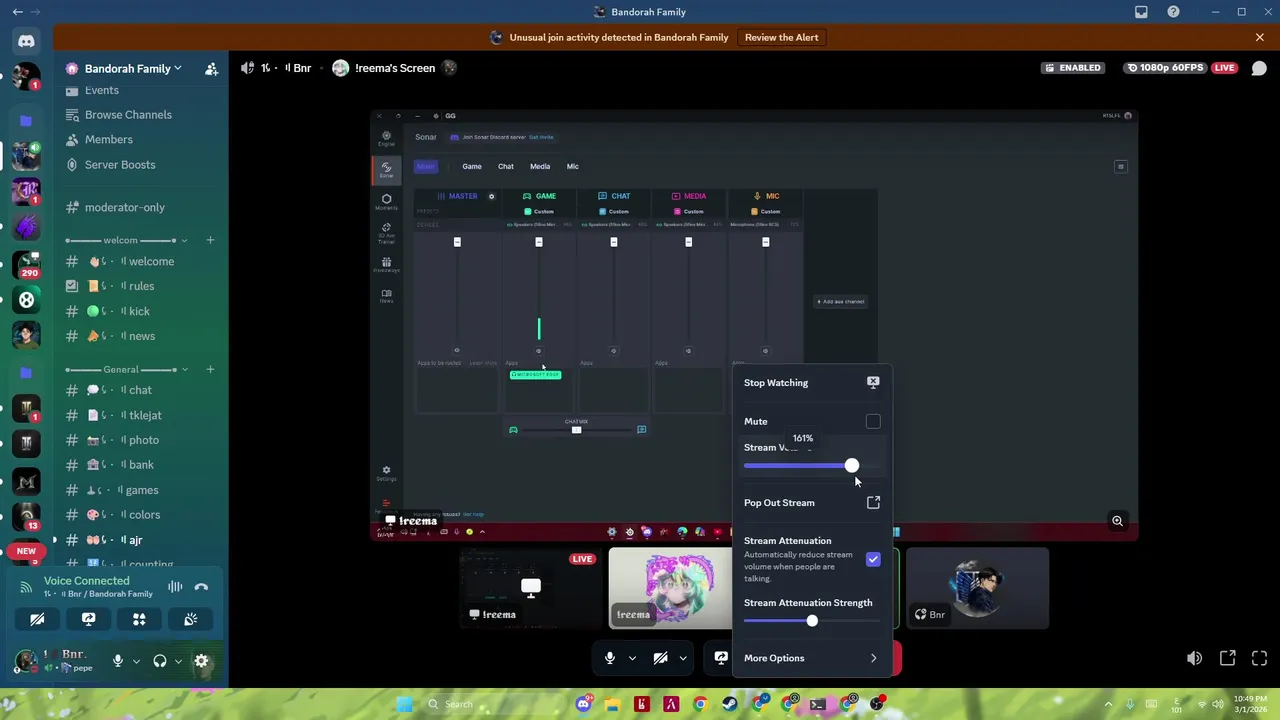Select the Bnr participant tile
Viewport: 1280px width, 720px height.
point(977,588)
